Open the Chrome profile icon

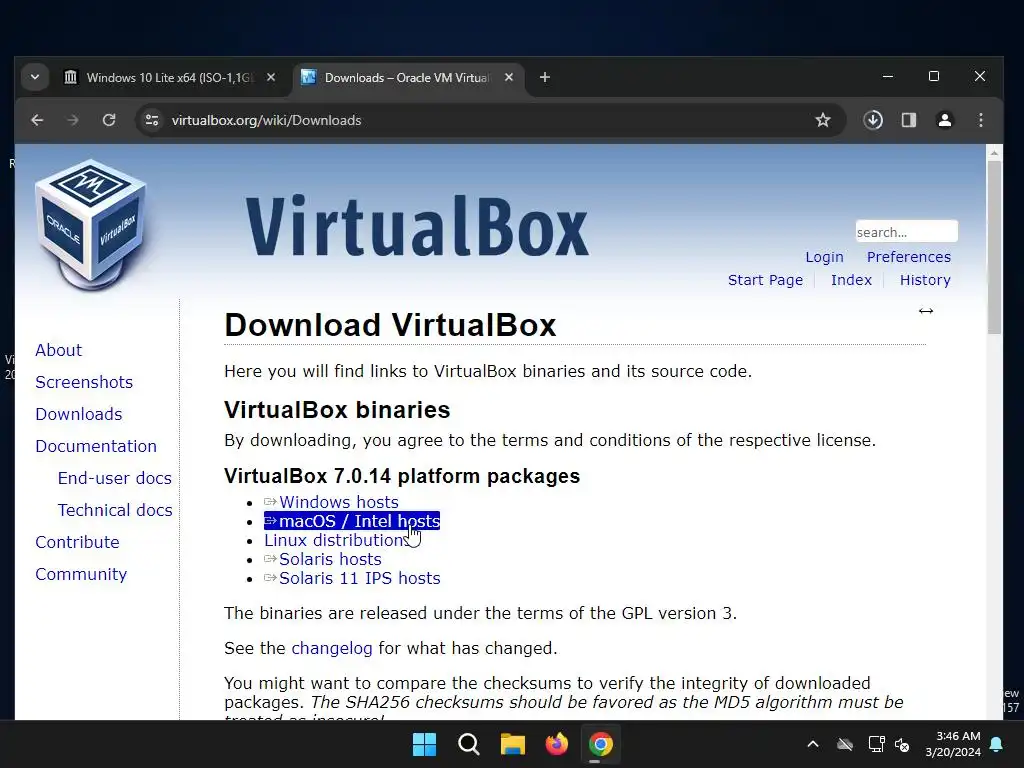click(x=945, y=120)
